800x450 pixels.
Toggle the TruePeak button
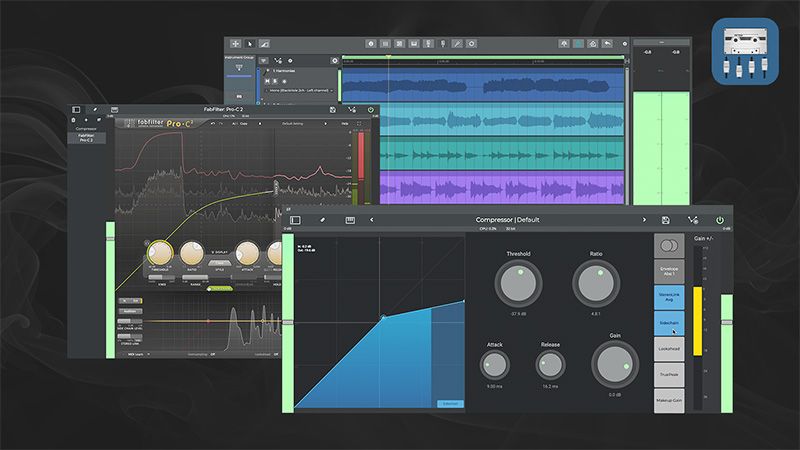[x=669, y=375]
